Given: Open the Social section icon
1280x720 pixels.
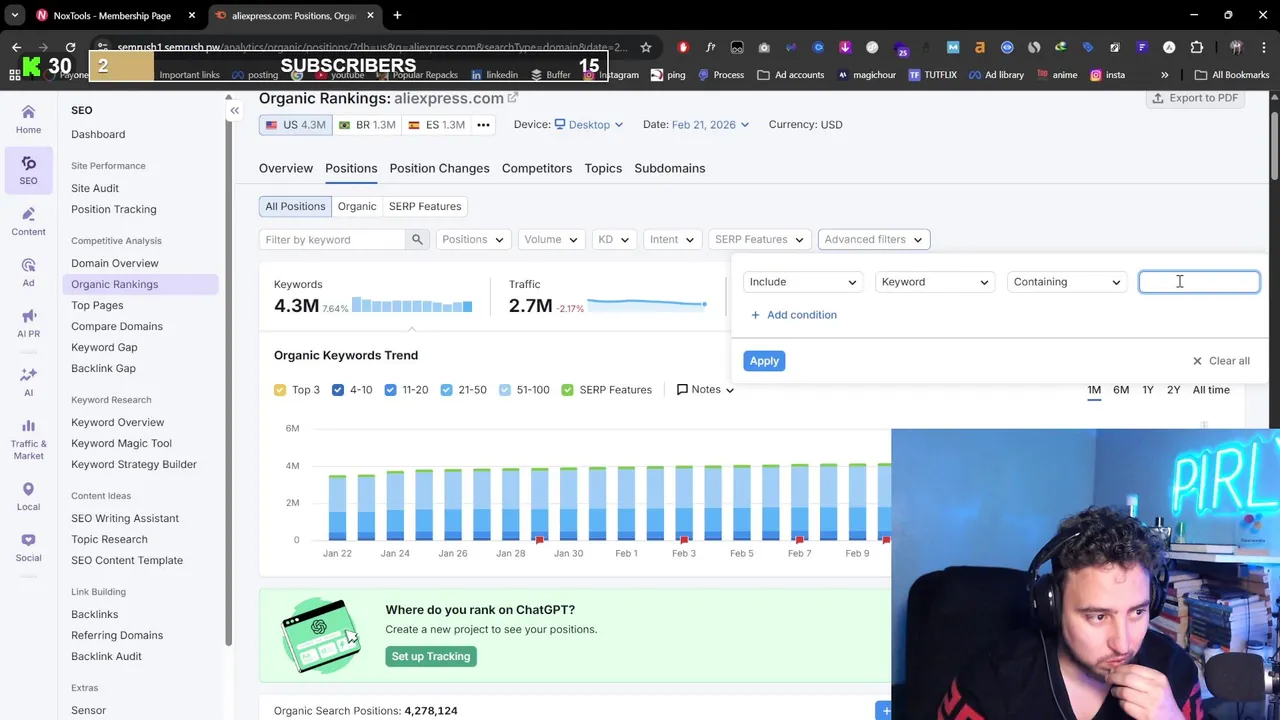Looking at the screenshot, I should (x=28, y=547).
